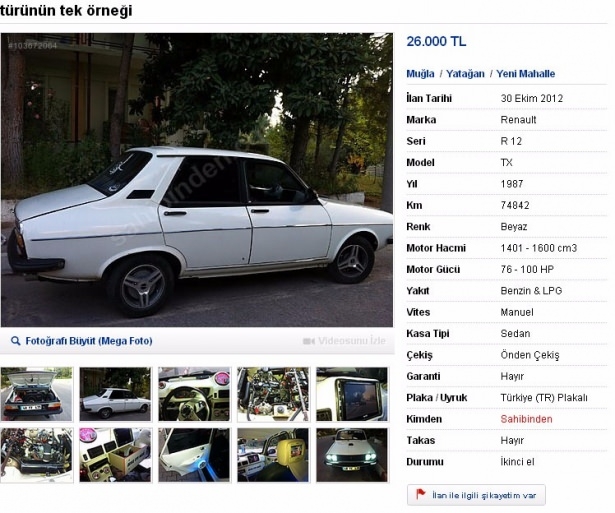The height and width of the screenshot is (513, 615).
Task: Open the steering wheel thumbnail
Action: (x=194, y=394)
